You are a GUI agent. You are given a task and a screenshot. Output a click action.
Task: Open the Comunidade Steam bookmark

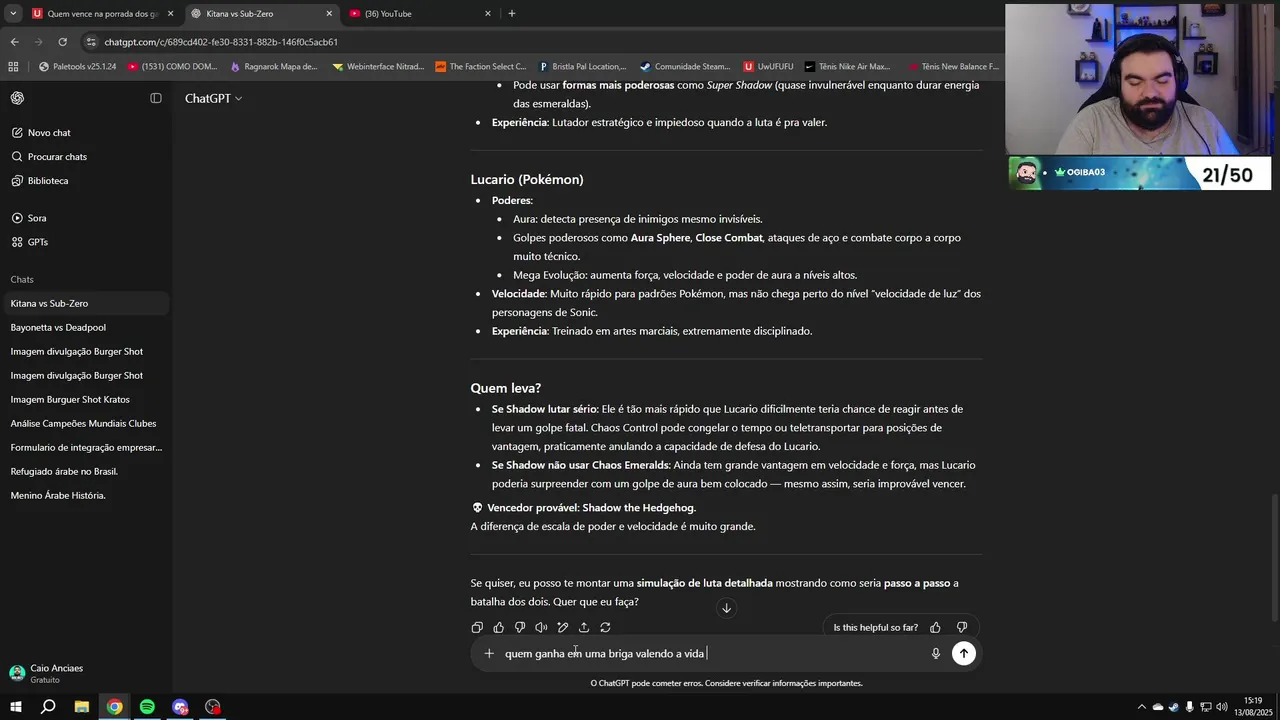685,67
